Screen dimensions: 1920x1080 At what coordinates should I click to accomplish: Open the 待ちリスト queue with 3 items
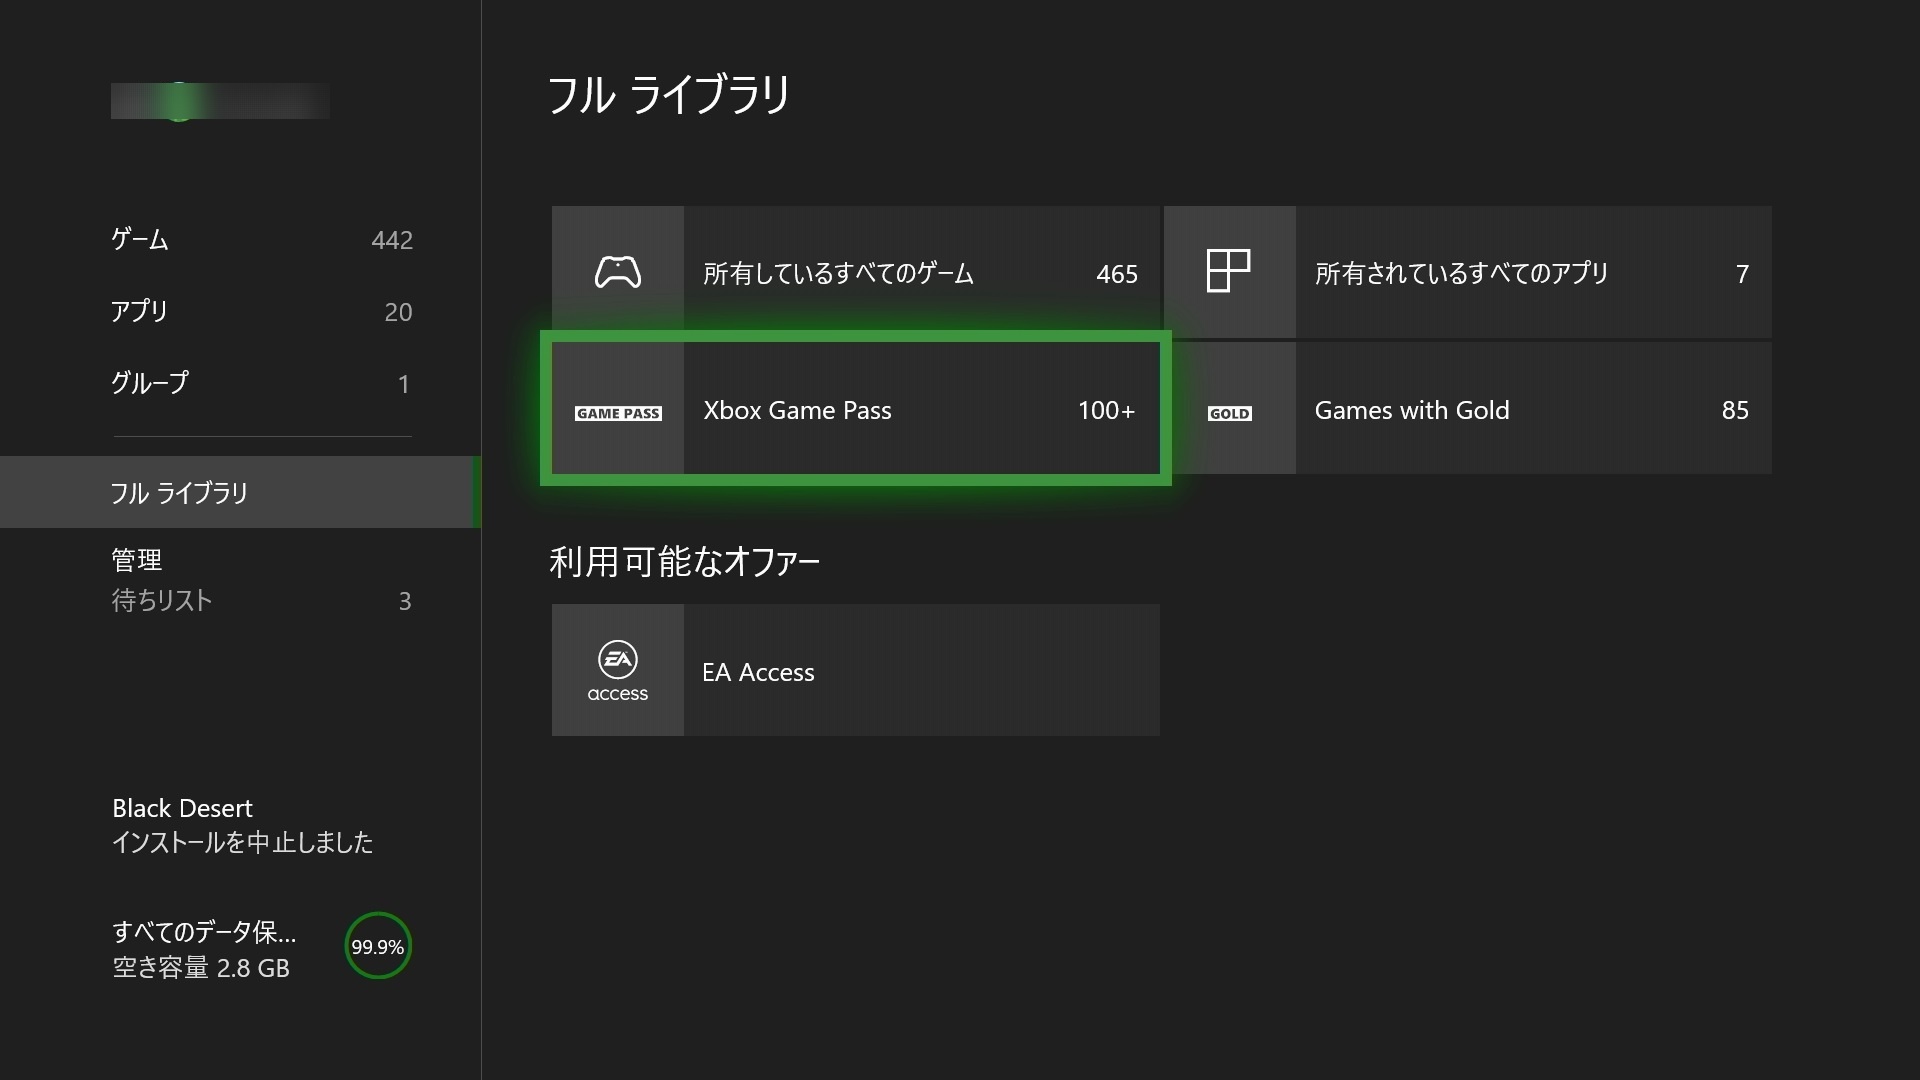260,601
